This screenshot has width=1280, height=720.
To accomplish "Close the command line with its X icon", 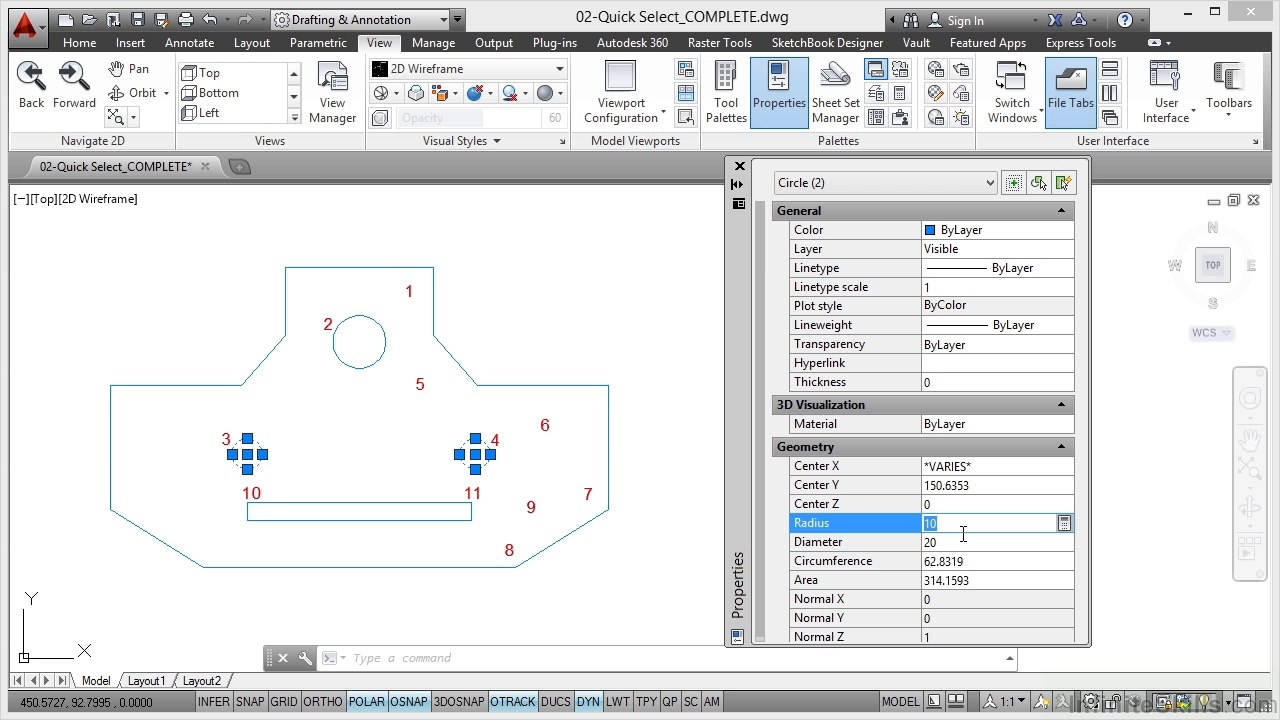I will click(x=283, y=658).
